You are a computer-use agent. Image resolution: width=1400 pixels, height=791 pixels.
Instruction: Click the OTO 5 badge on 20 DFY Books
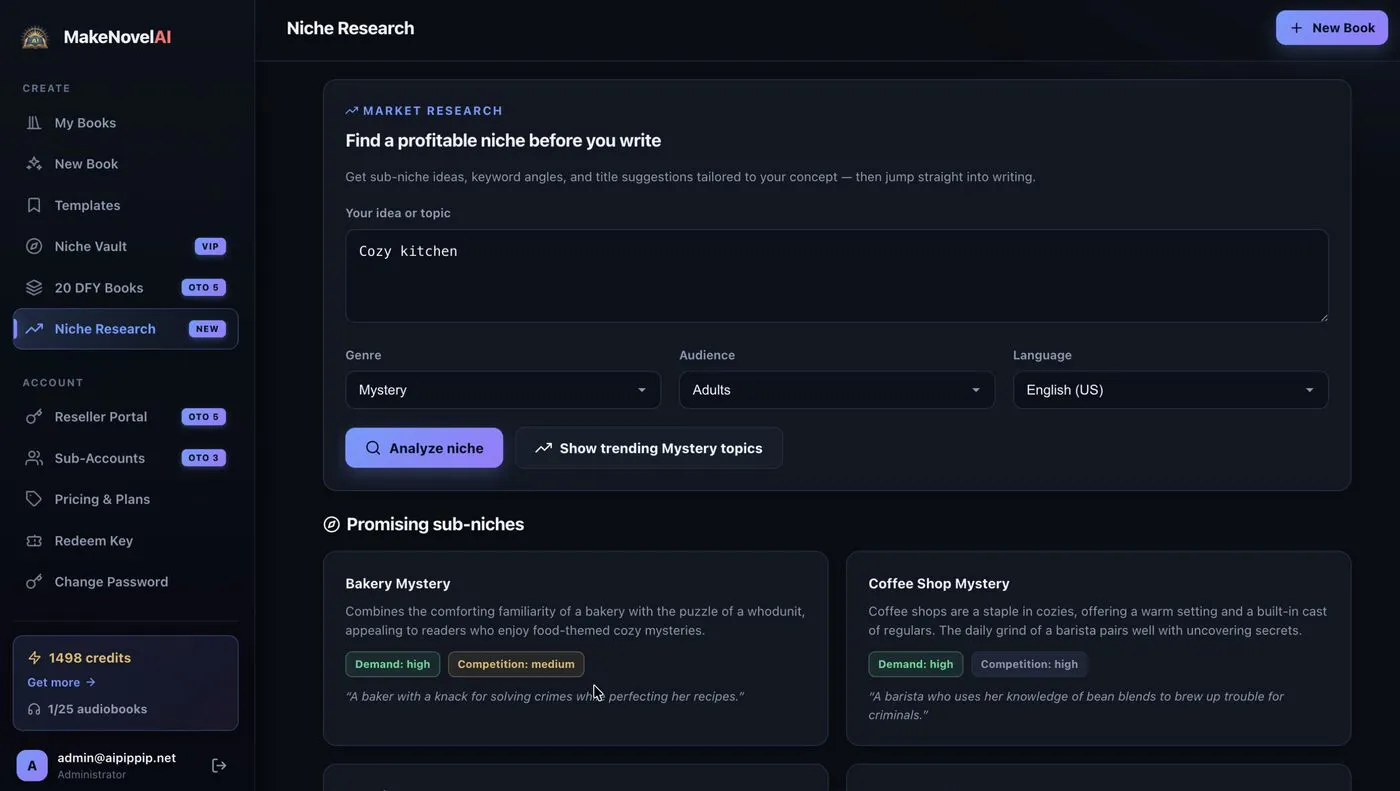(204, 288)
